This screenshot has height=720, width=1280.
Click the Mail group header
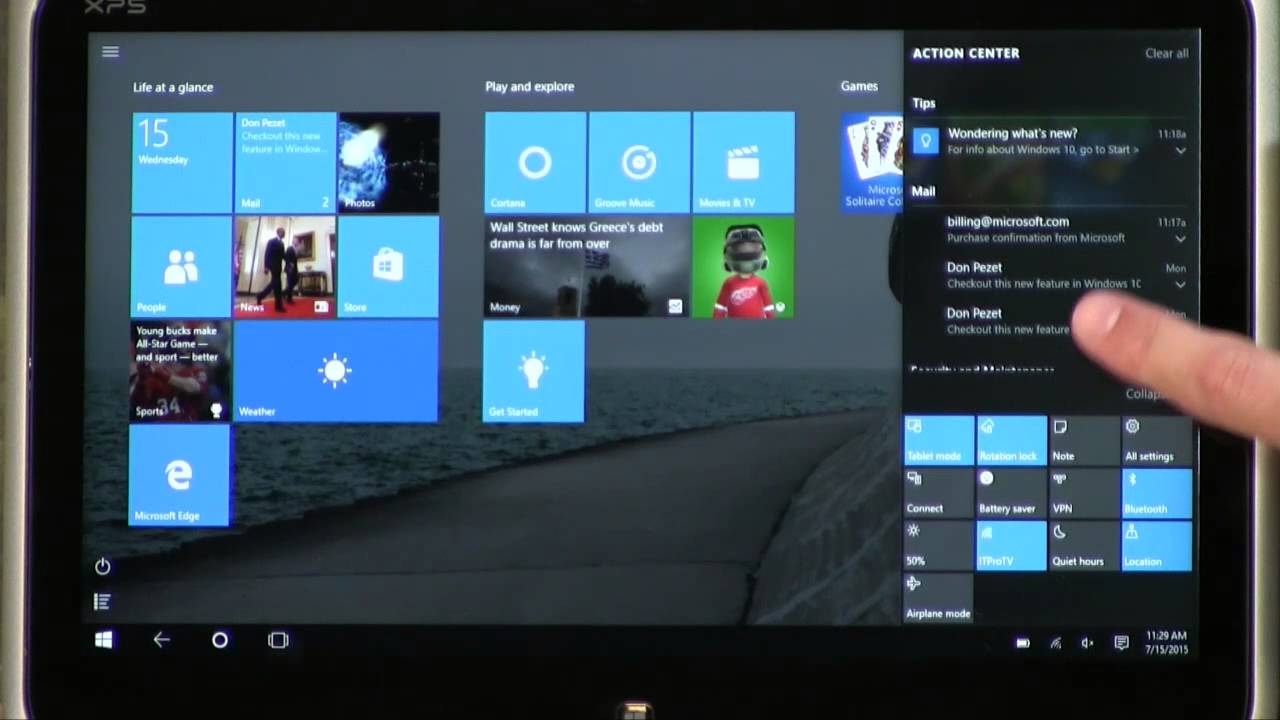pyautogui.click(x=923, y=191)
